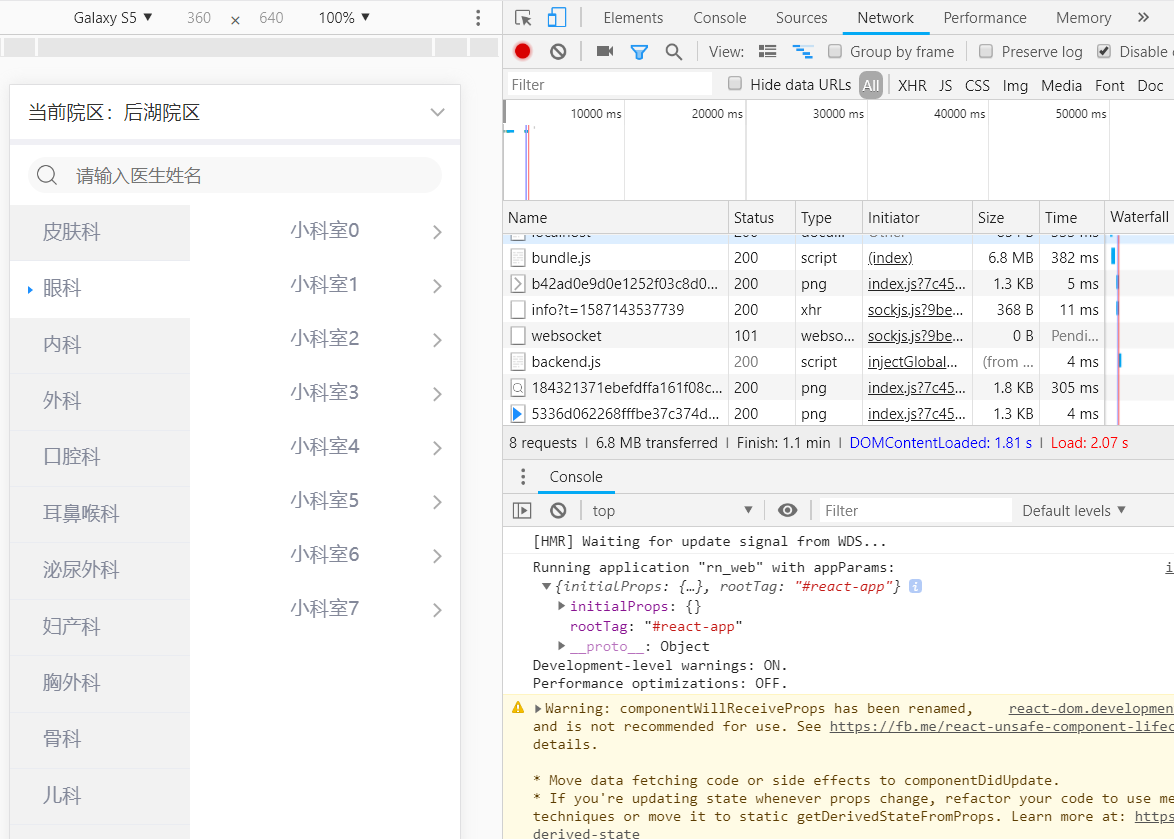The image size is (1174, 839).
Task: Open the react-dom.development source link
Action: 1091,708
